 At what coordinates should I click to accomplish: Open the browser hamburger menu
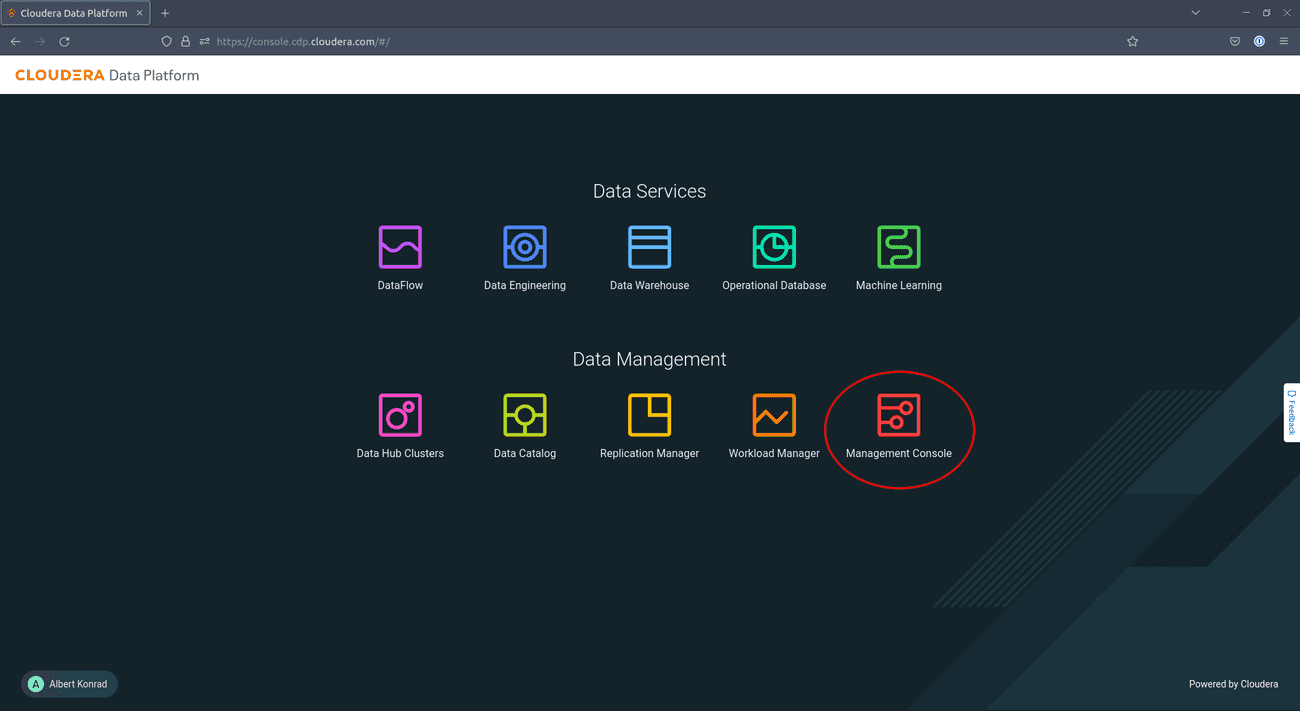[1284, 42]
